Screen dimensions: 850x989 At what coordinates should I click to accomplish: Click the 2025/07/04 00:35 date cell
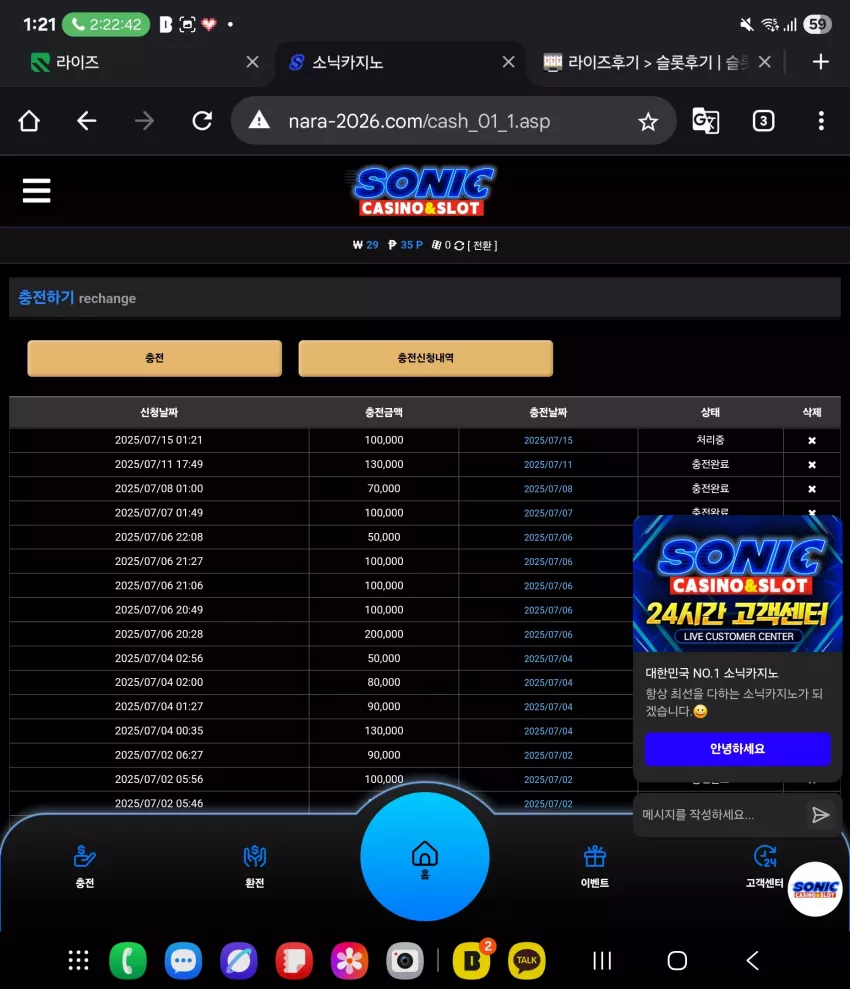point(159,731)
